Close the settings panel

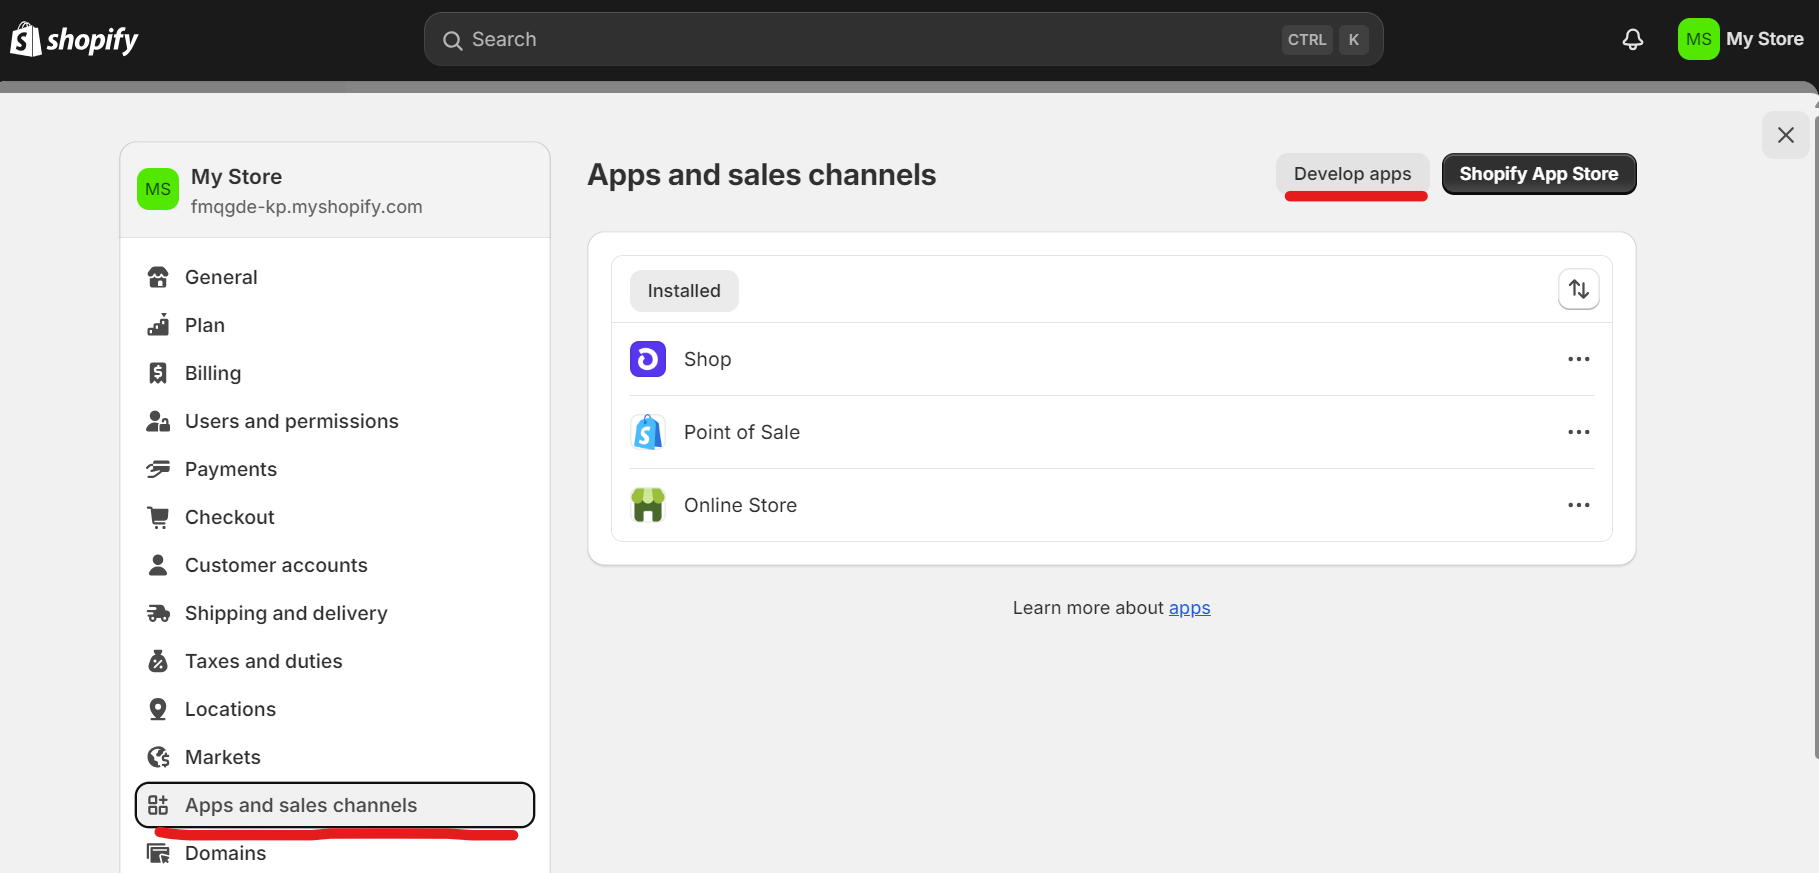point(1786,135)
